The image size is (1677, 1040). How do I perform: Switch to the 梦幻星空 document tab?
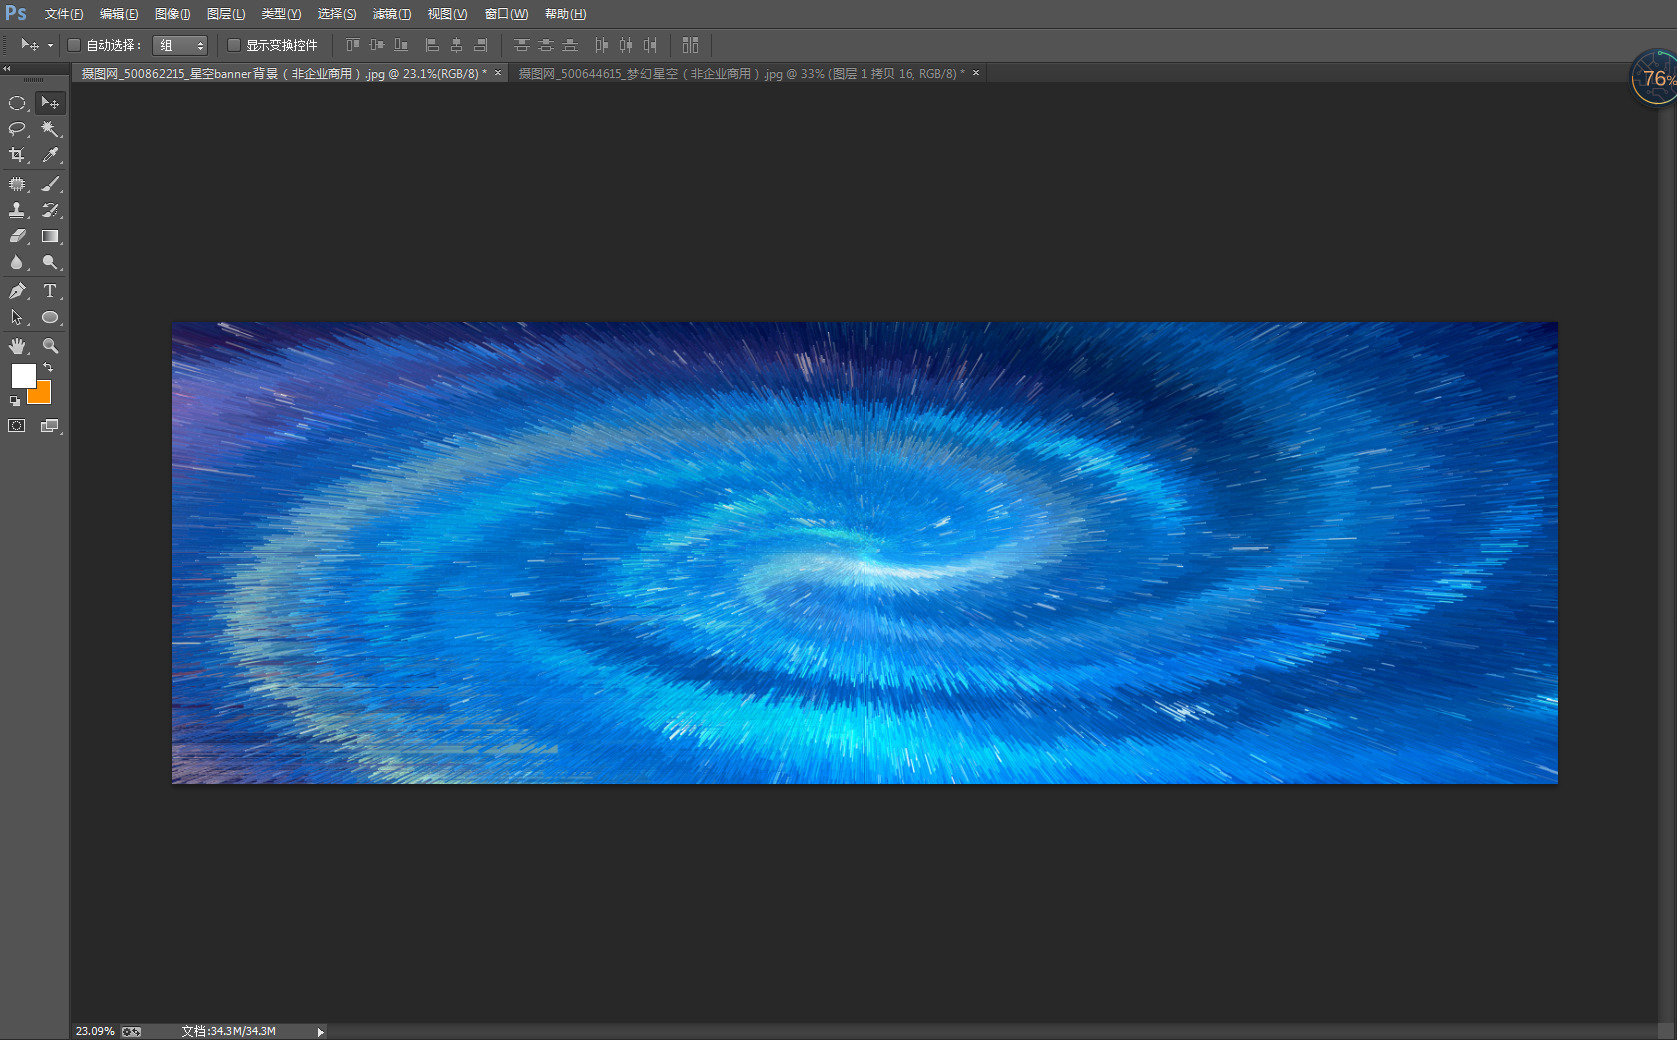tap(740, 74)
